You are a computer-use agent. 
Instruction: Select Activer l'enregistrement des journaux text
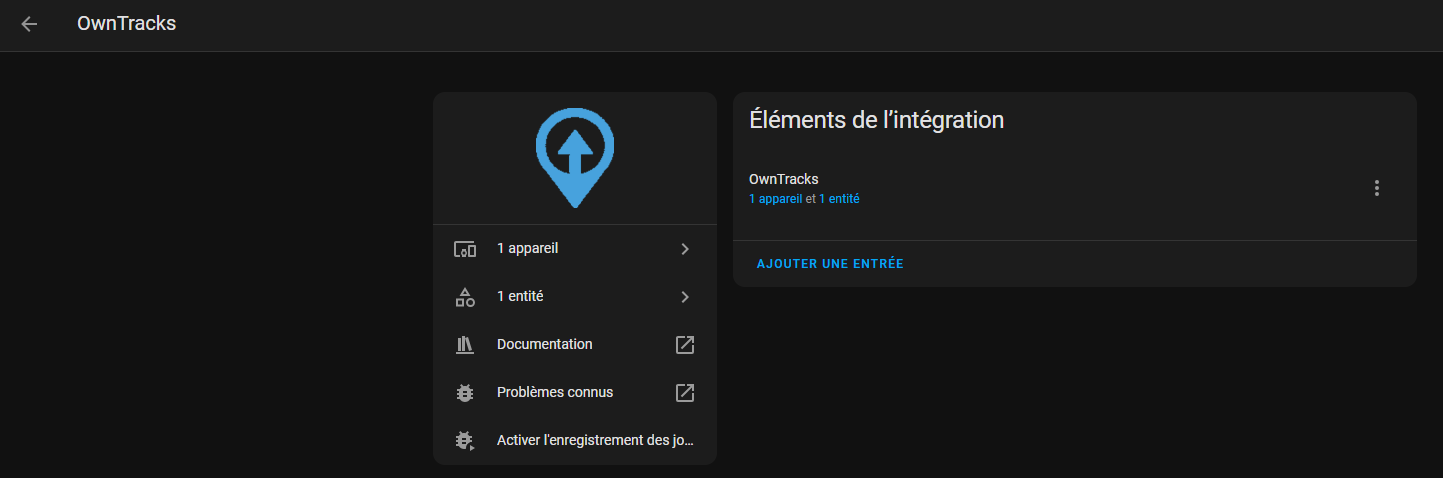coord(594,440)
